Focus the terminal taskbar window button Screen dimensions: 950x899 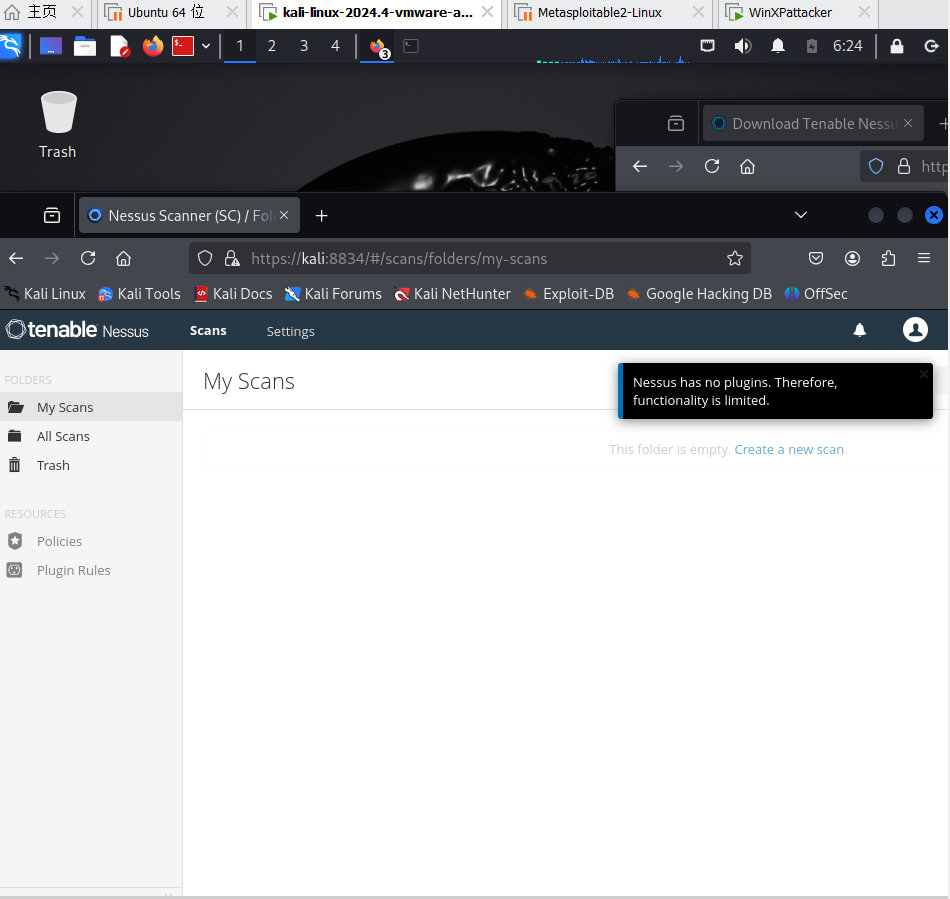411,46
